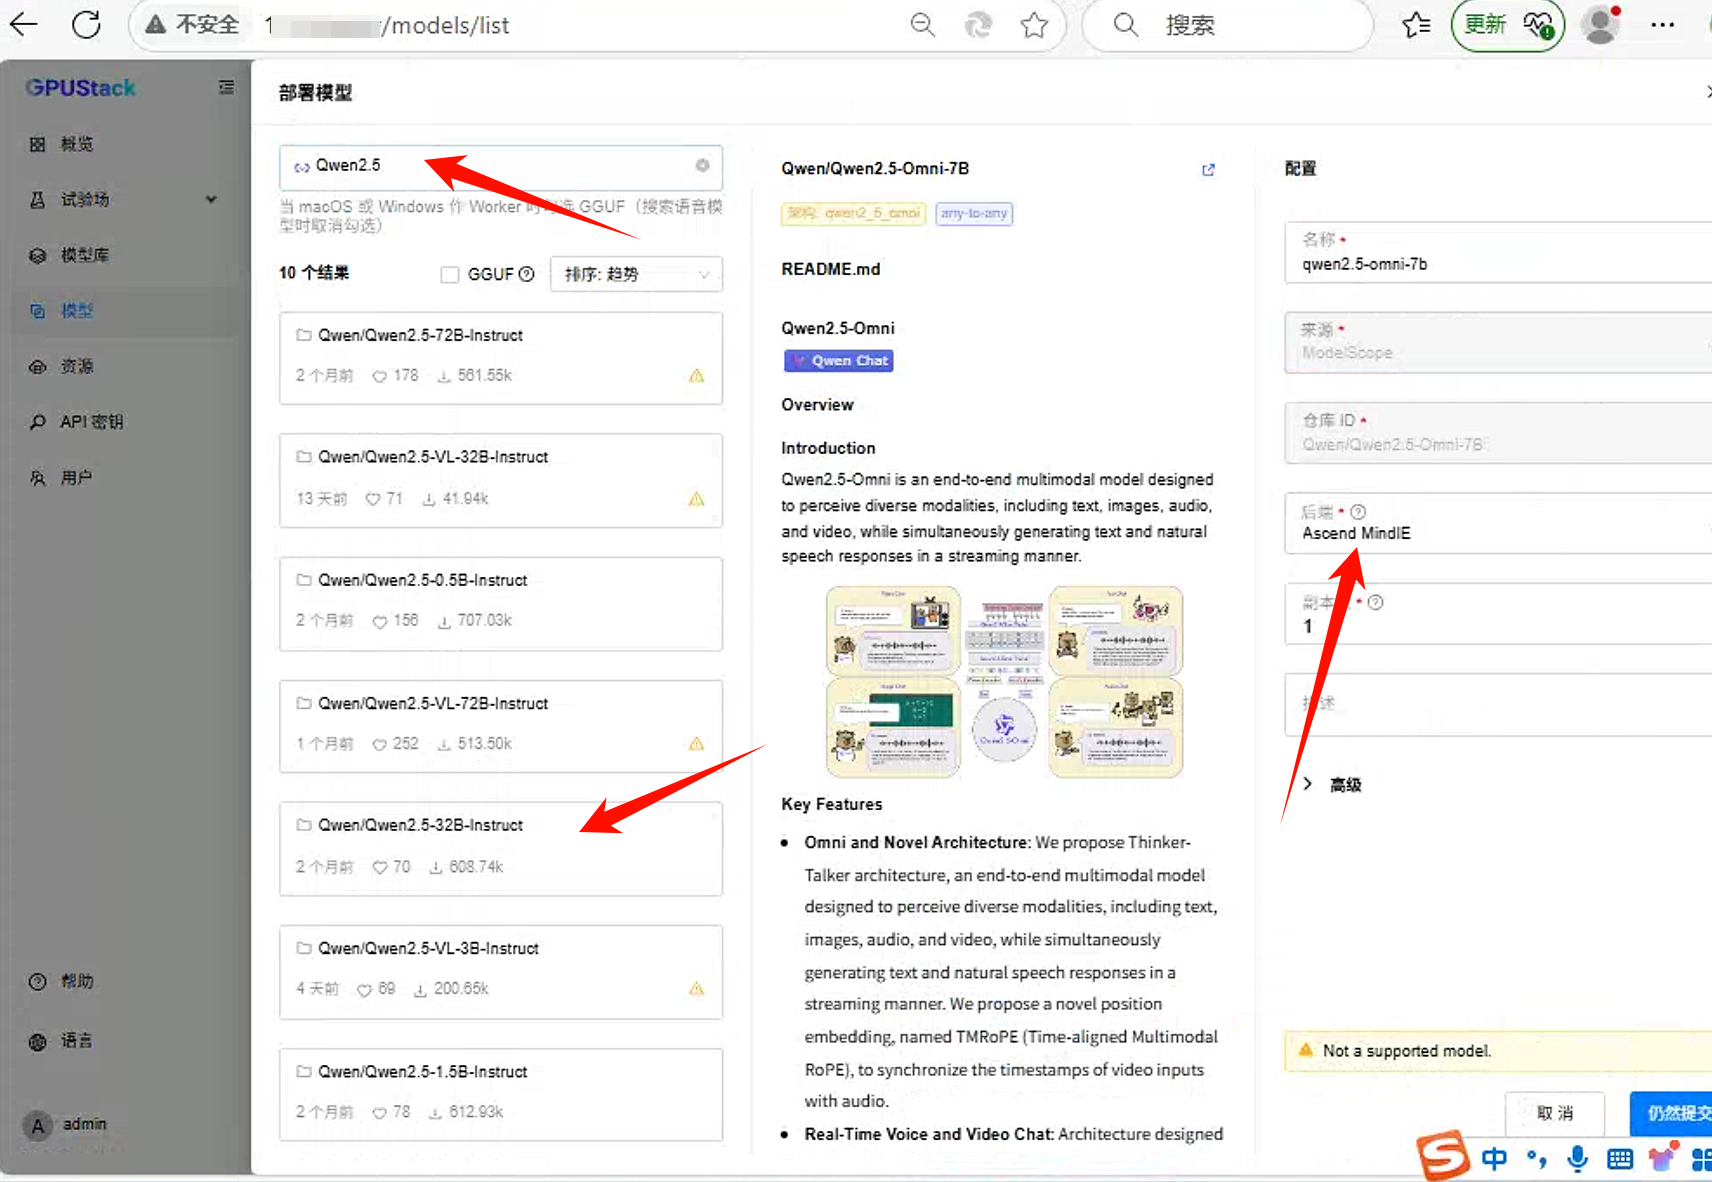Screen dimensions: 1712x1182
Task: Click the Qwen Chat badge link
Action: point(838,361)
